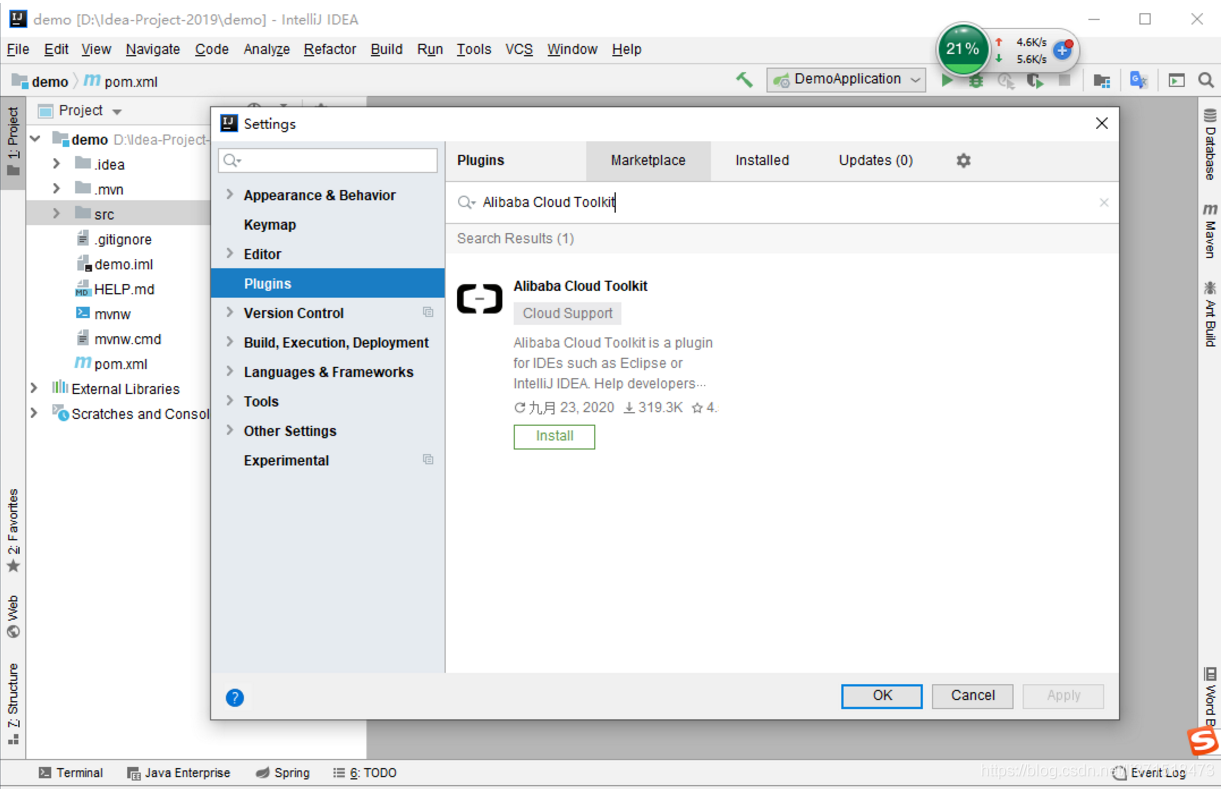Open Project Structure icon in toolbar
Viewport: 1224px width, 789px height.
coord(1102,81)
